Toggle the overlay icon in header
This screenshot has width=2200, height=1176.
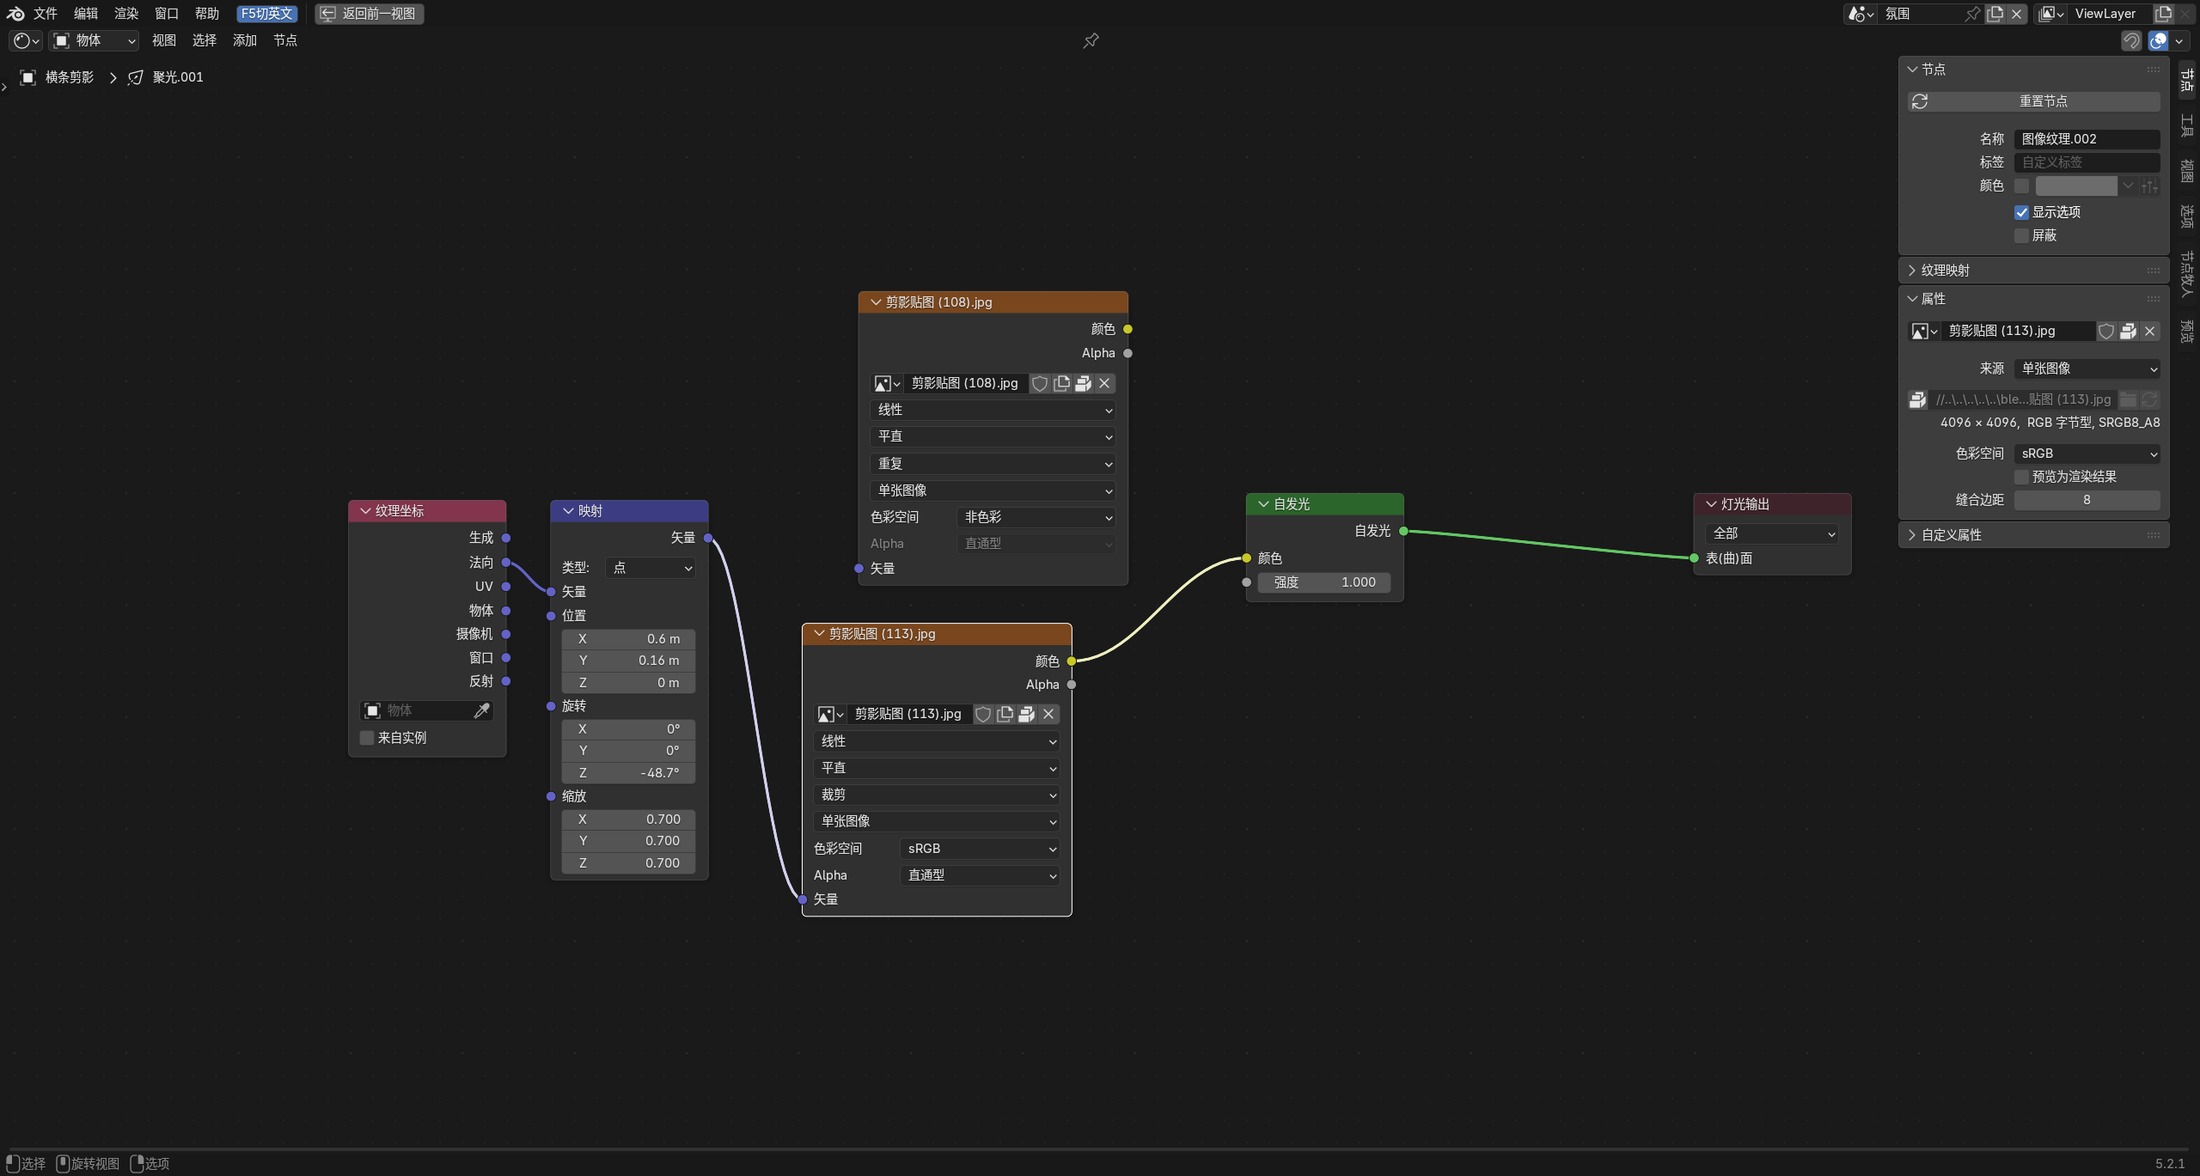point(2158,40)
